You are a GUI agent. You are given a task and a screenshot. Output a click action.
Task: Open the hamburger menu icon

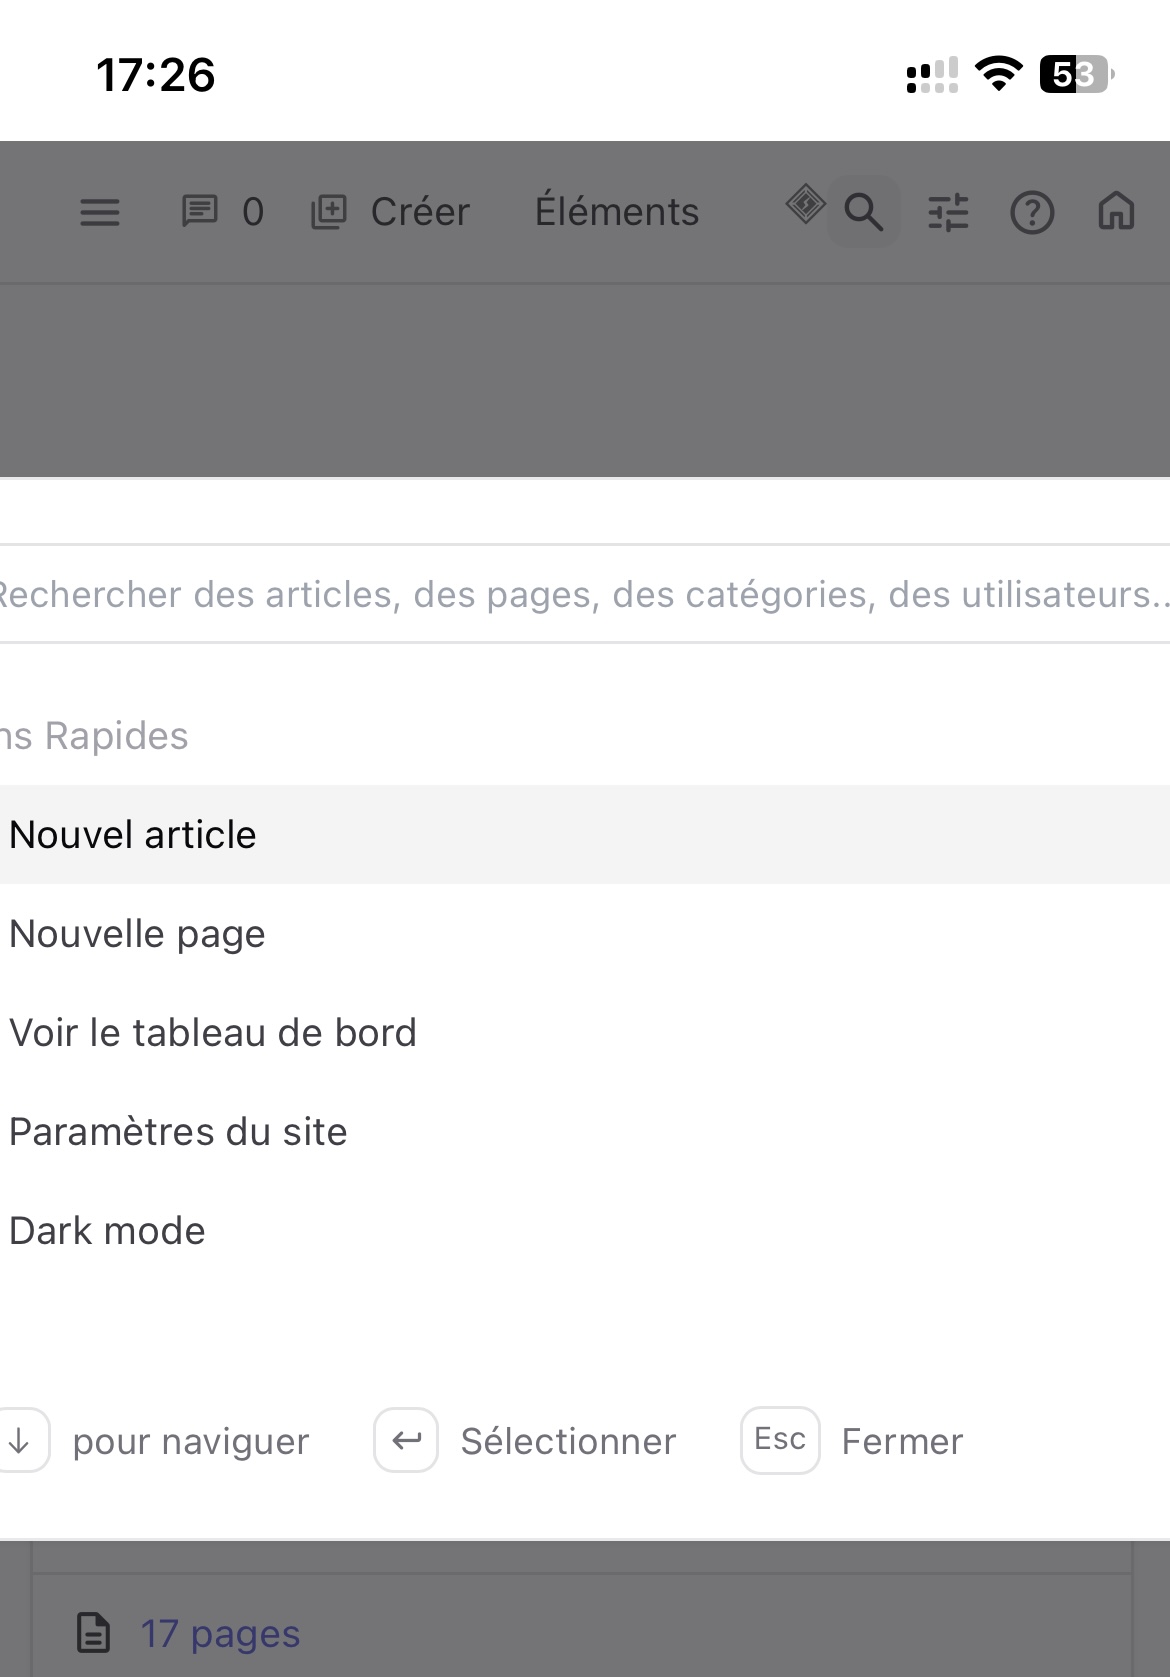click(x=100, y=212)
